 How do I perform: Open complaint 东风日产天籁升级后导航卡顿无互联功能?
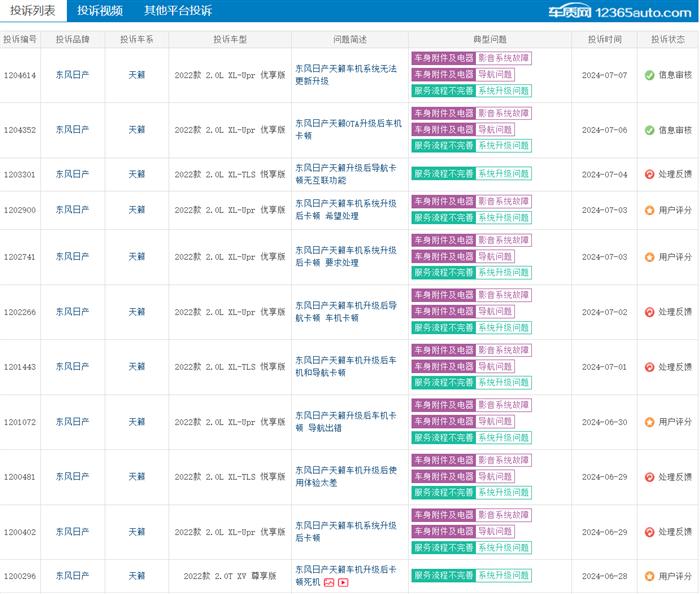coord(346,174)
